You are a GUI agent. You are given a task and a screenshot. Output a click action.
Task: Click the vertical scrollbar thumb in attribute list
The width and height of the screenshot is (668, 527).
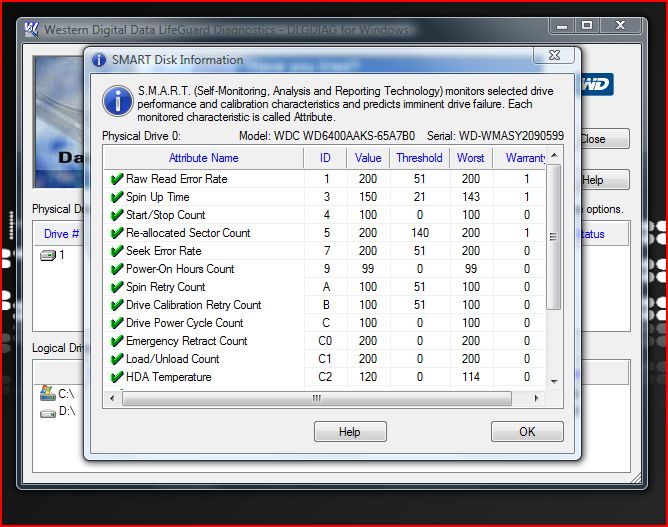(553, 237)
